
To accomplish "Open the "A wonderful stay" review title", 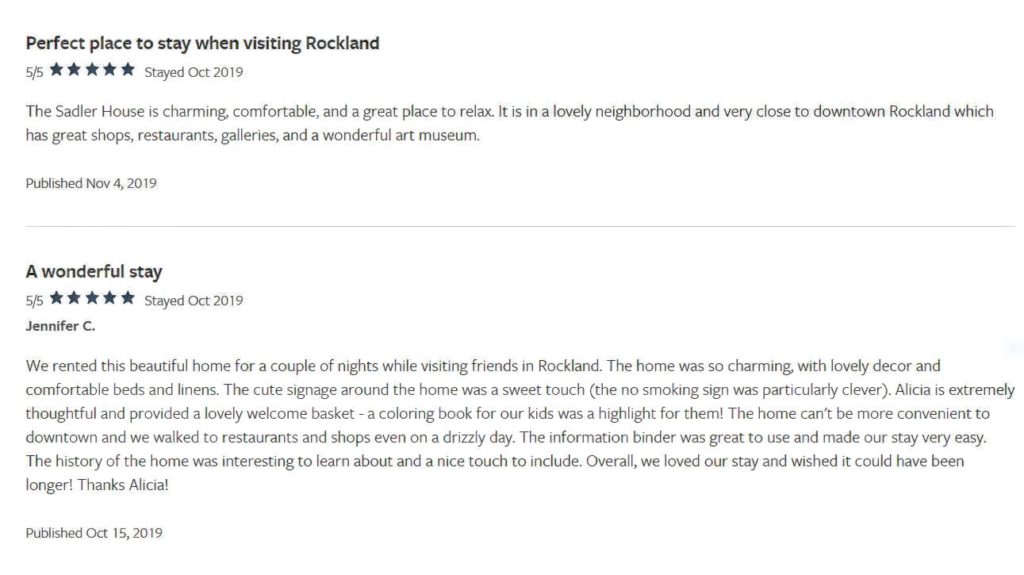I will pos(94,272).
